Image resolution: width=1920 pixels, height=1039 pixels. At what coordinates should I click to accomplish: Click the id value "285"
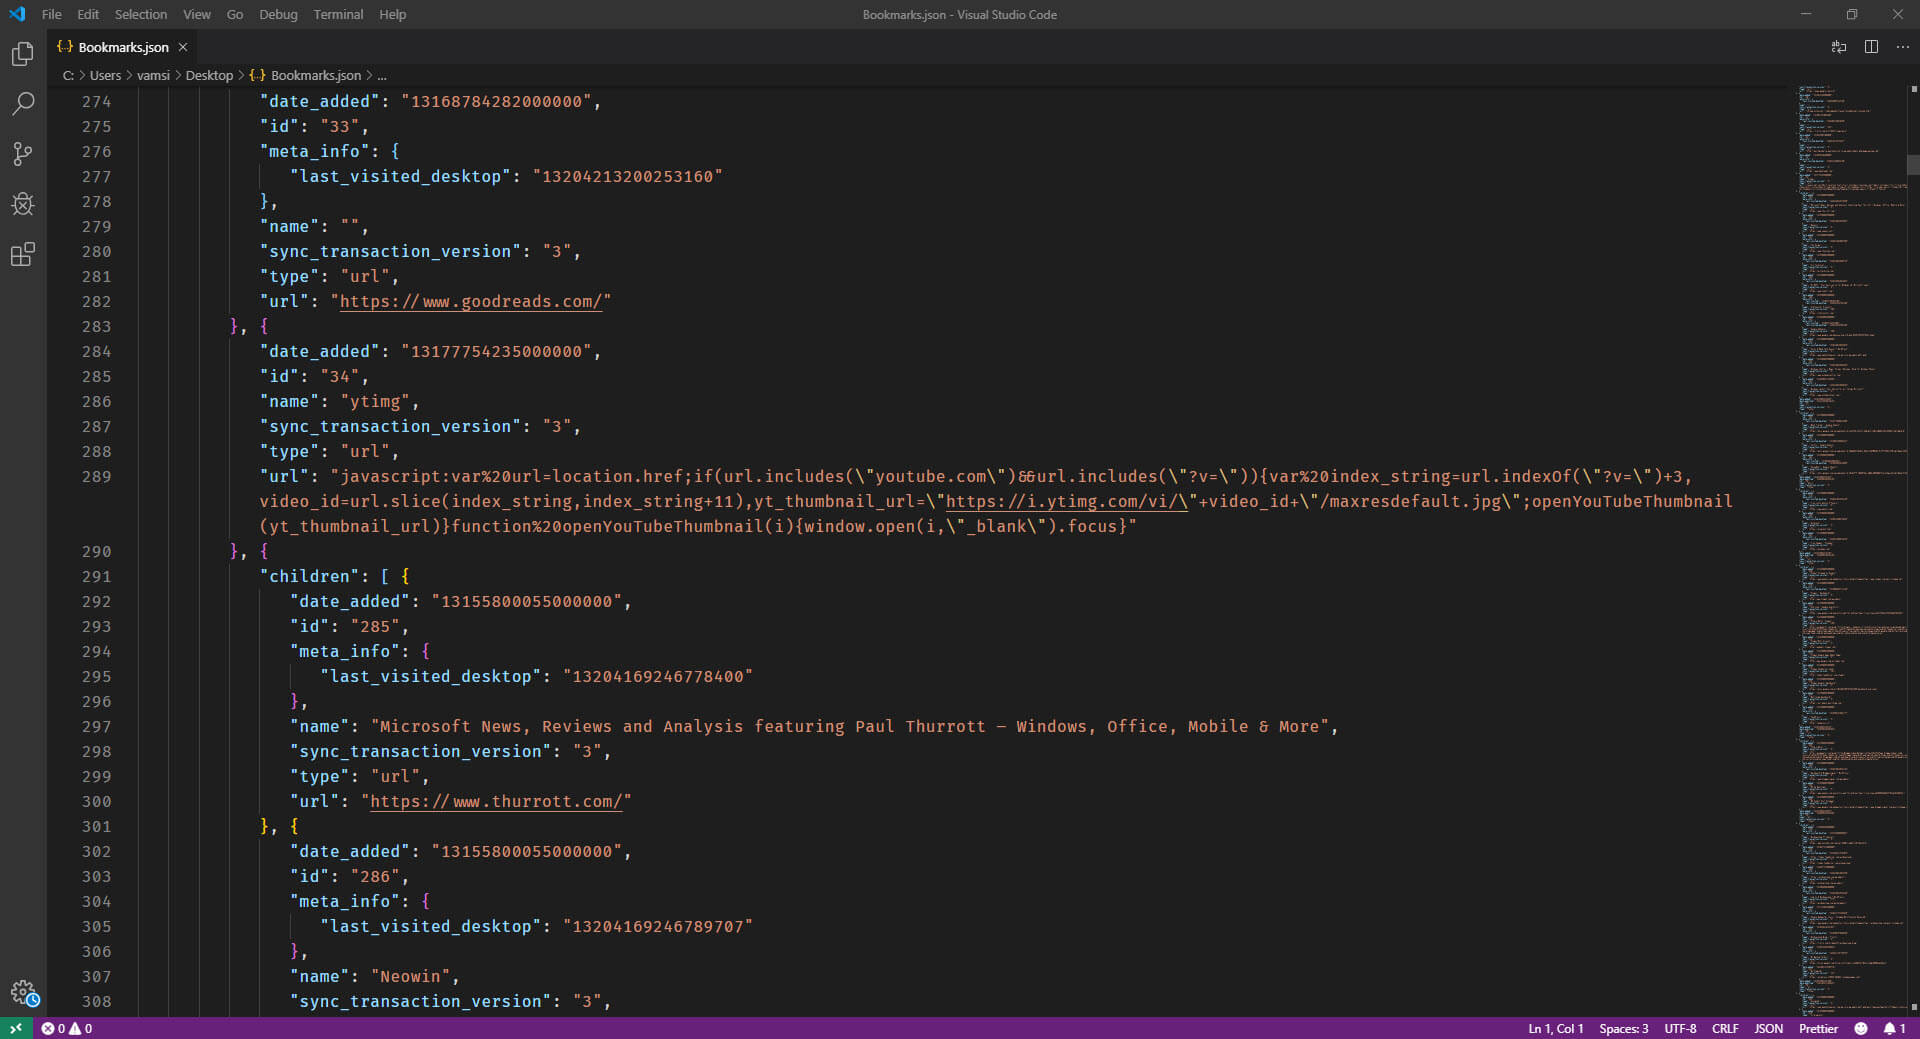click(x=375, y=627)
